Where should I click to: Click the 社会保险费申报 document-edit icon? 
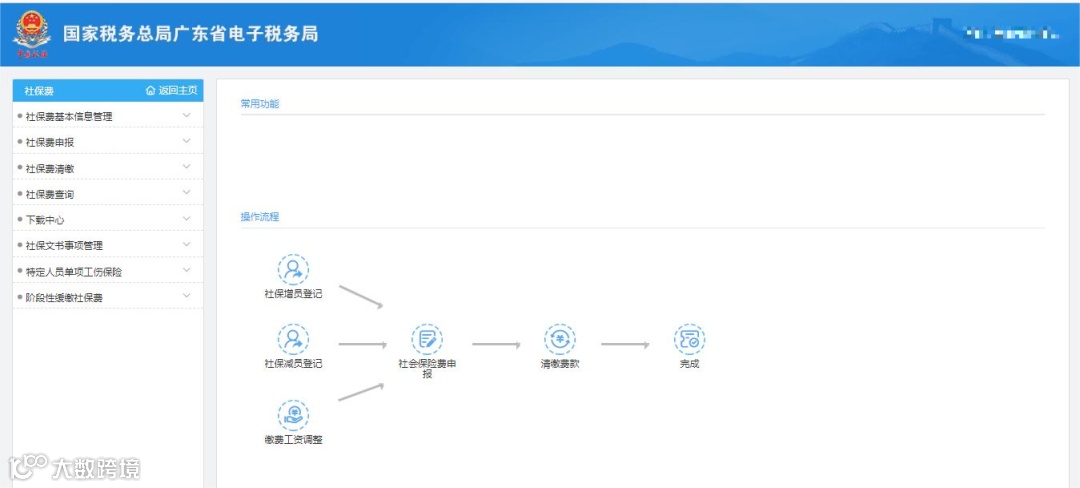[x=427, y=339]
